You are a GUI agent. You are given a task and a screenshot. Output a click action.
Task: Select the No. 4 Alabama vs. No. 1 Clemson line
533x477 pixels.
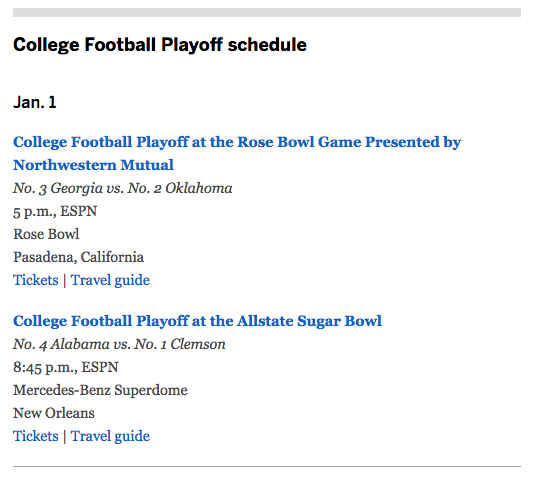[x=119, y=344]
